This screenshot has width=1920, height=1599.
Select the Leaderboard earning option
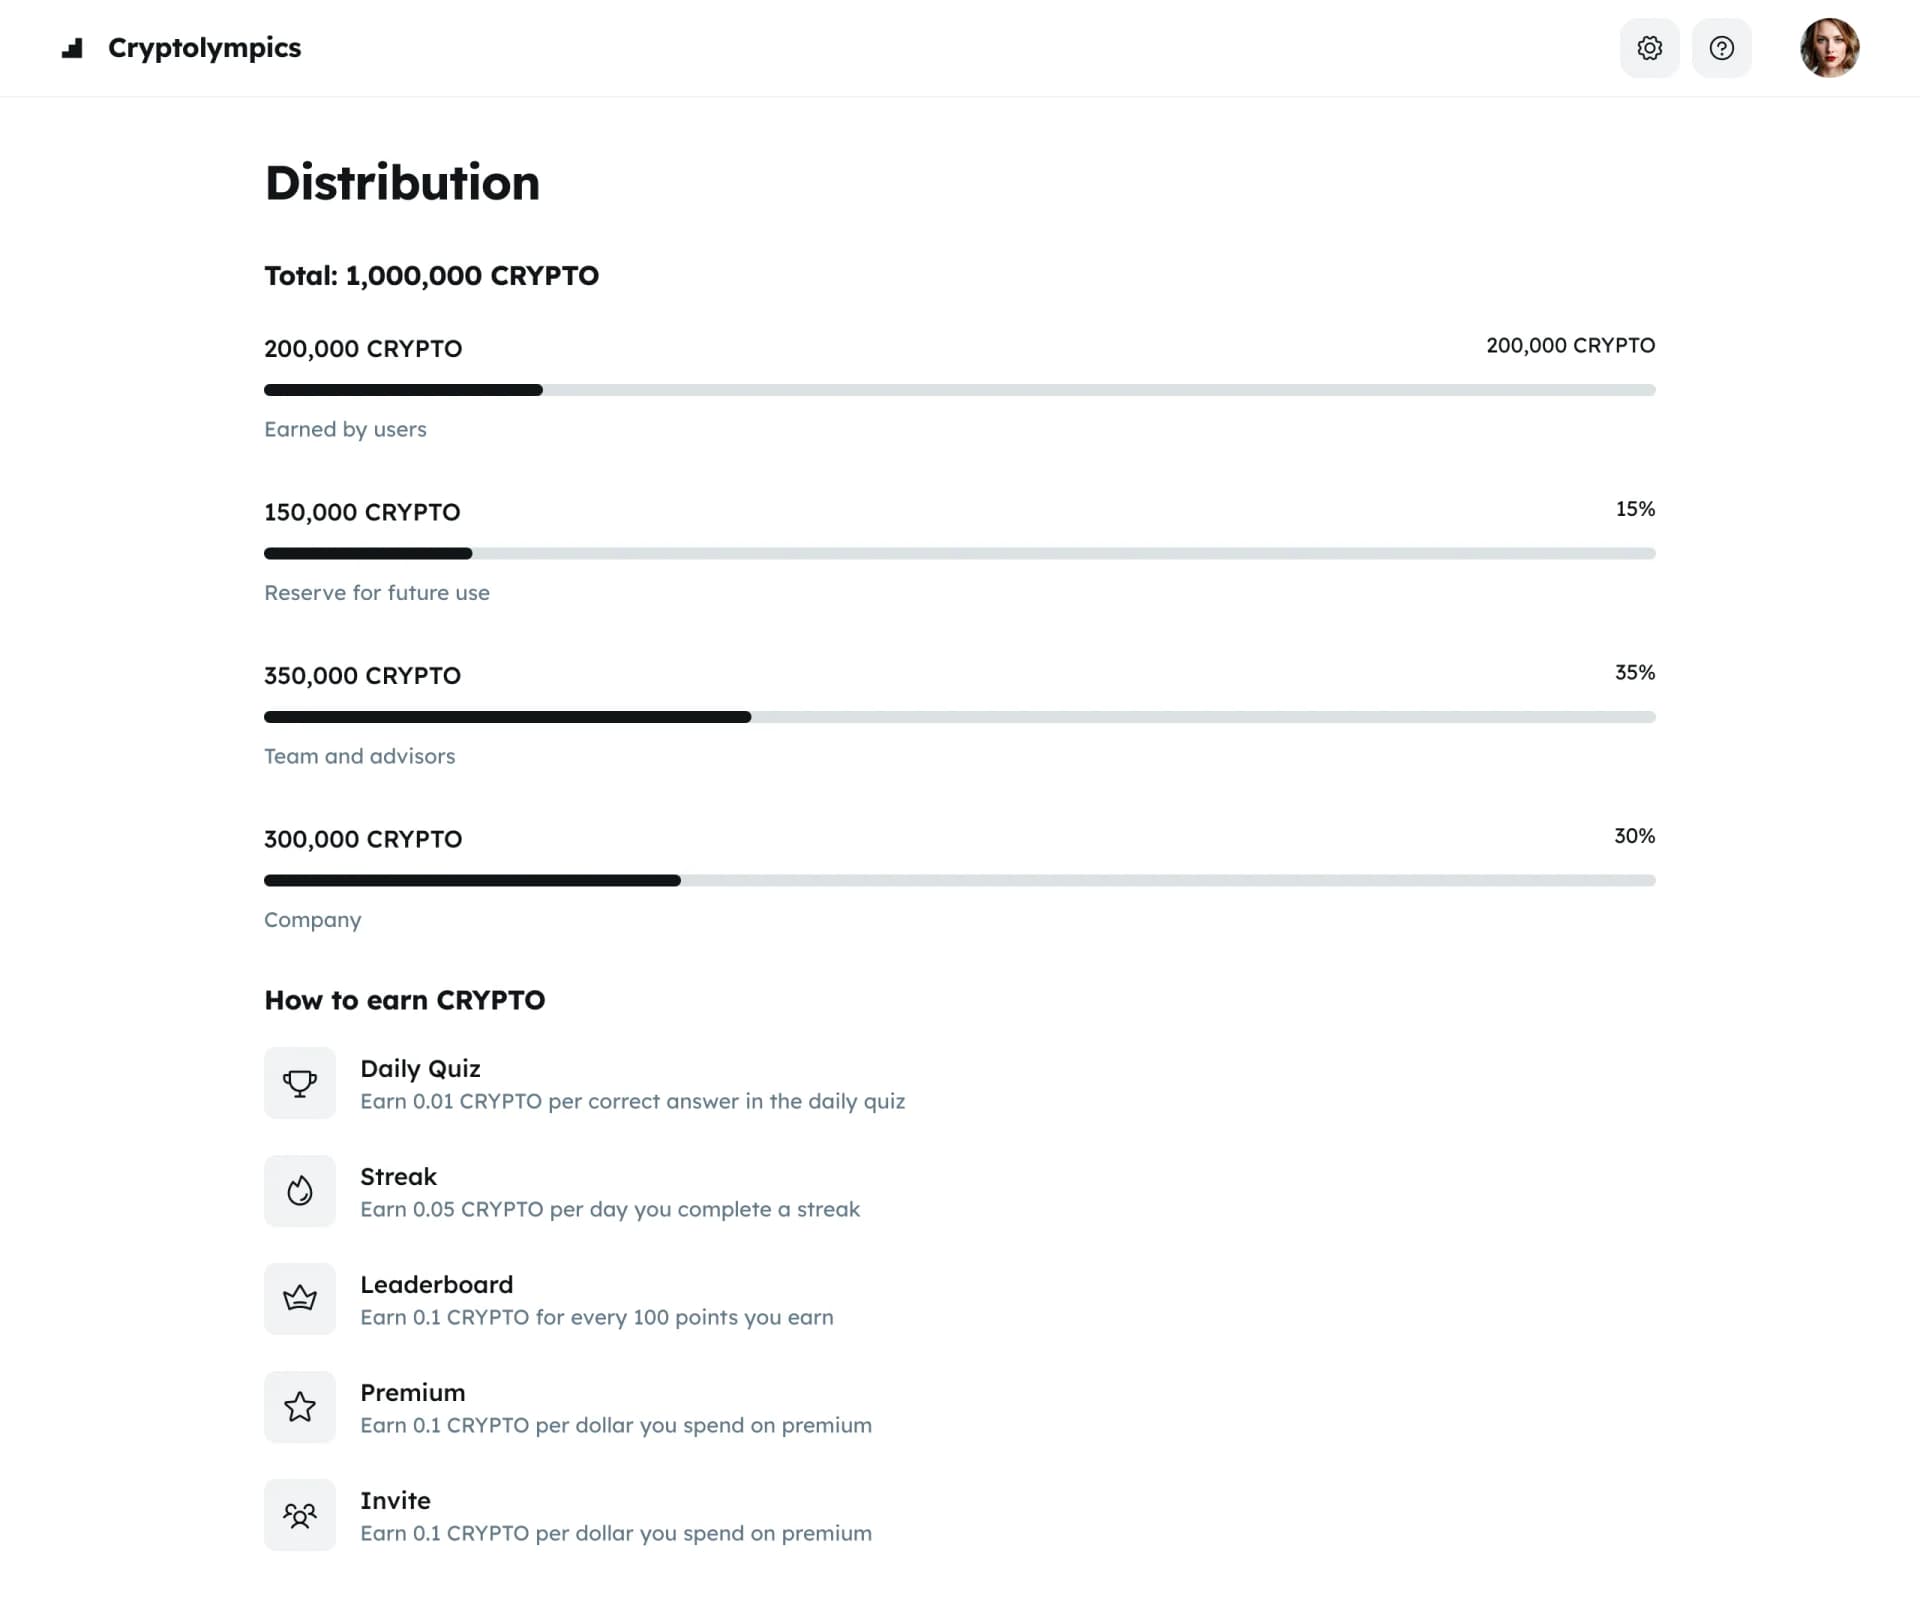click(436, 1284)
